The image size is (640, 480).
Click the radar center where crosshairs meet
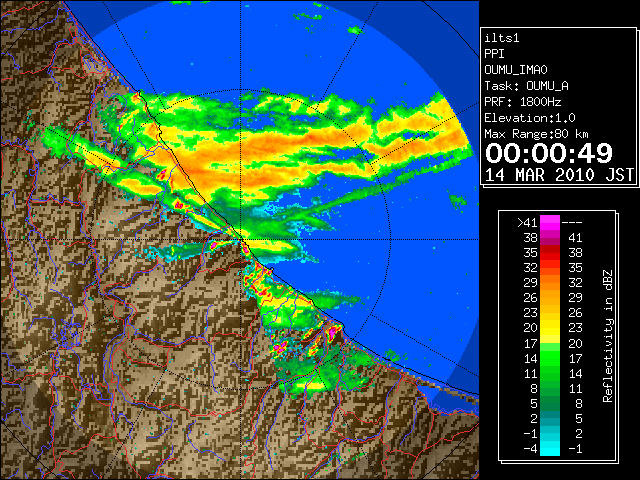click(241, 240)
